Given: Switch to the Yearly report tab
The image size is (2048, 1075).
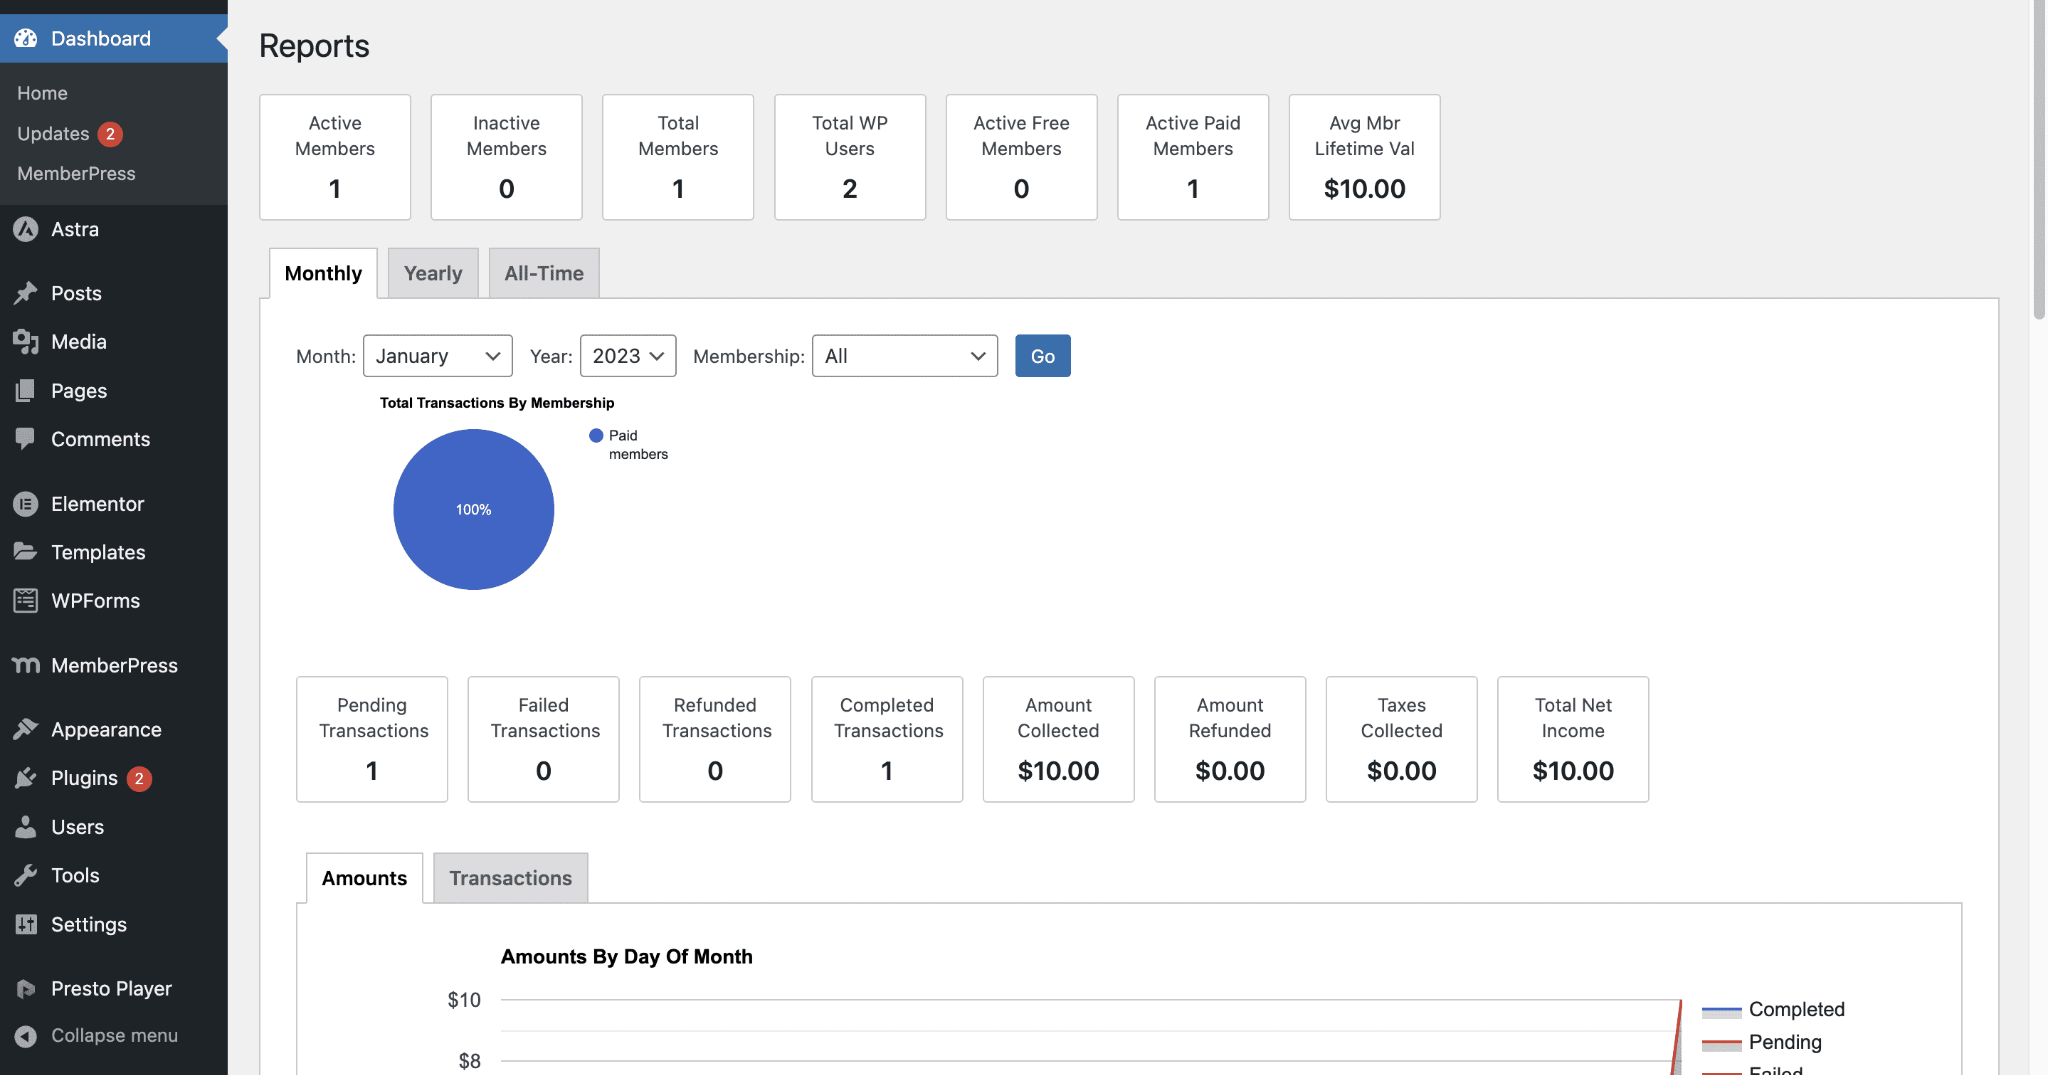Looking at the screenshot, I should [433, 273].
